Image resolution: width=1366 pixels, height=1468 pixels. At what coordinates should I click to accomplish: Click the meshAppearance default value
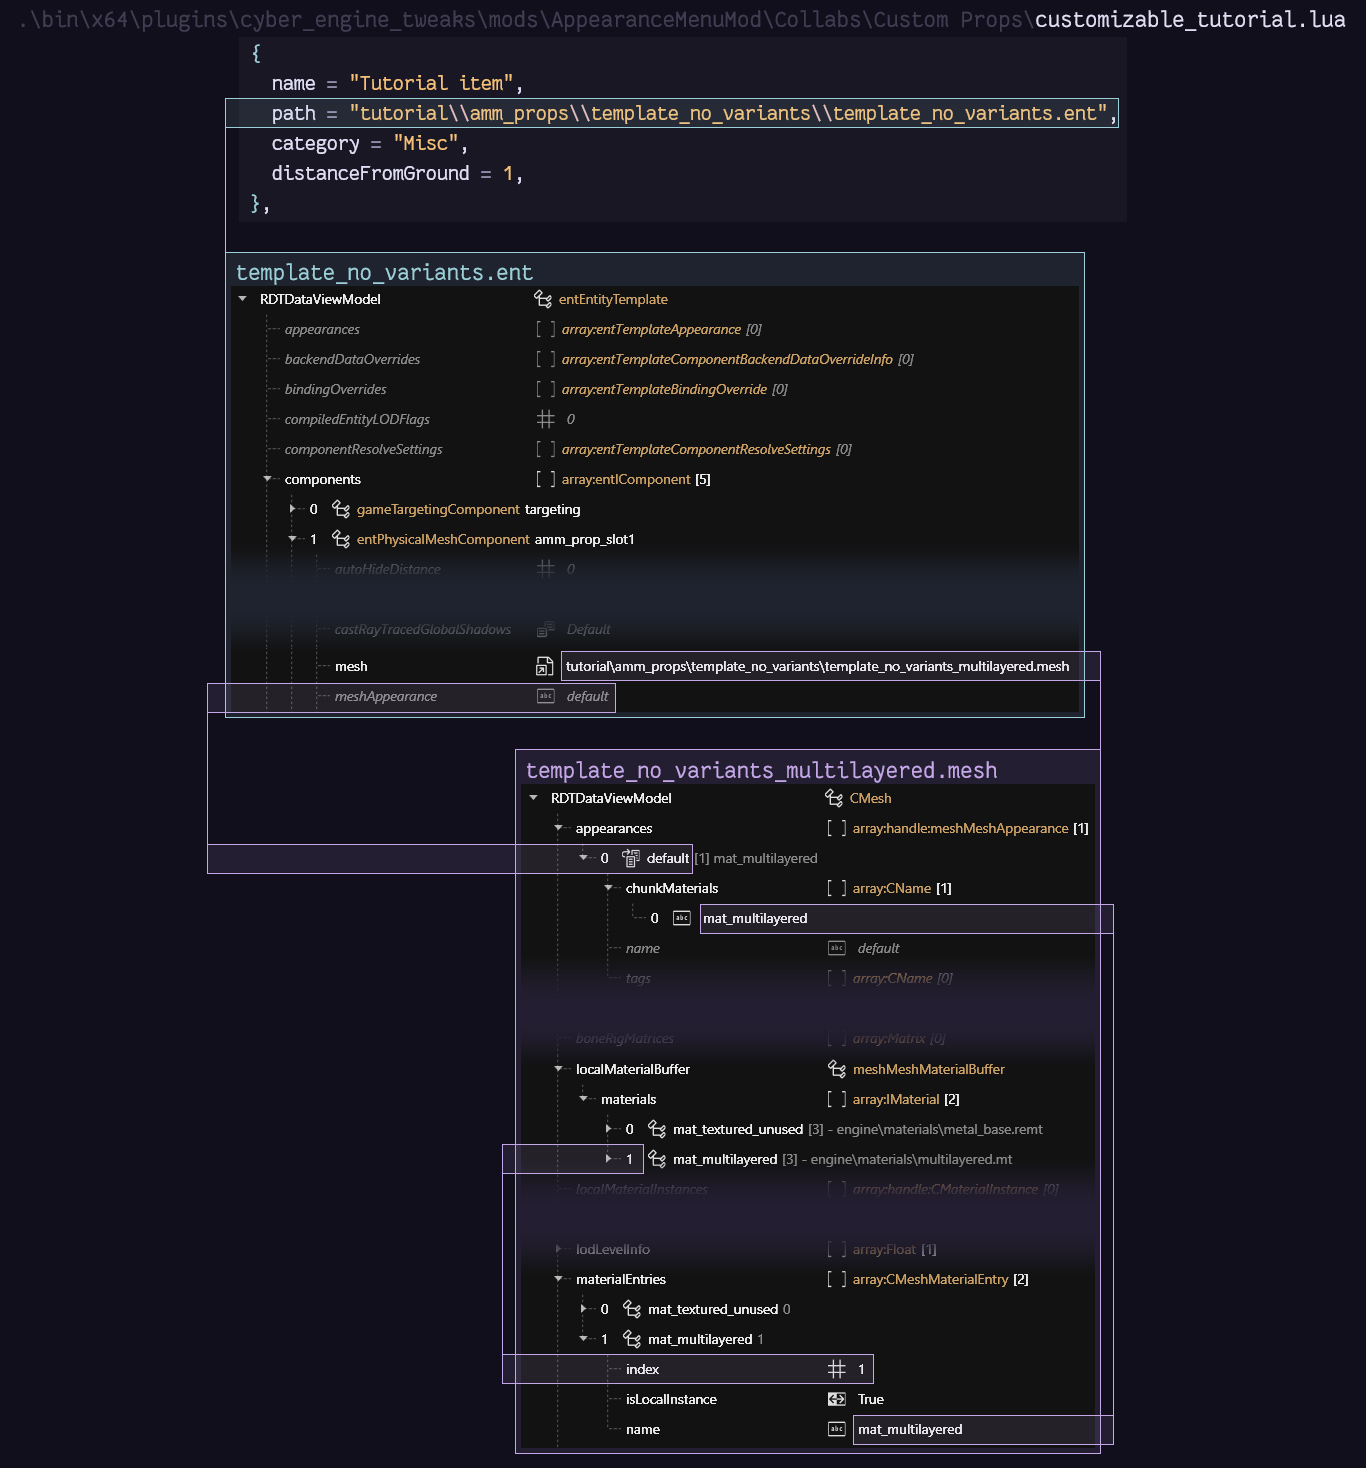tap(587, 697)
